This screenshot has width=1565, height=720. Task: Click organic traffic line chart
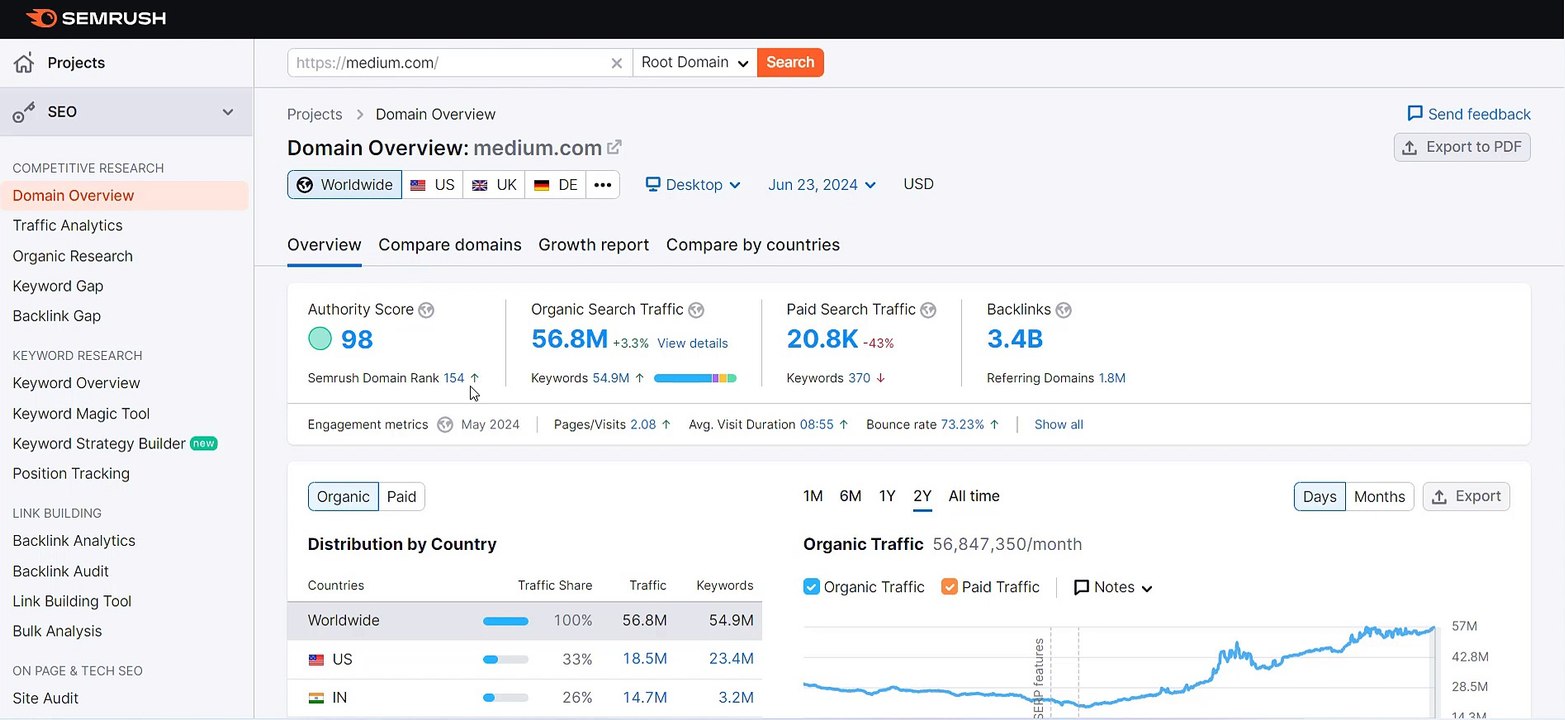(1119, 670)
